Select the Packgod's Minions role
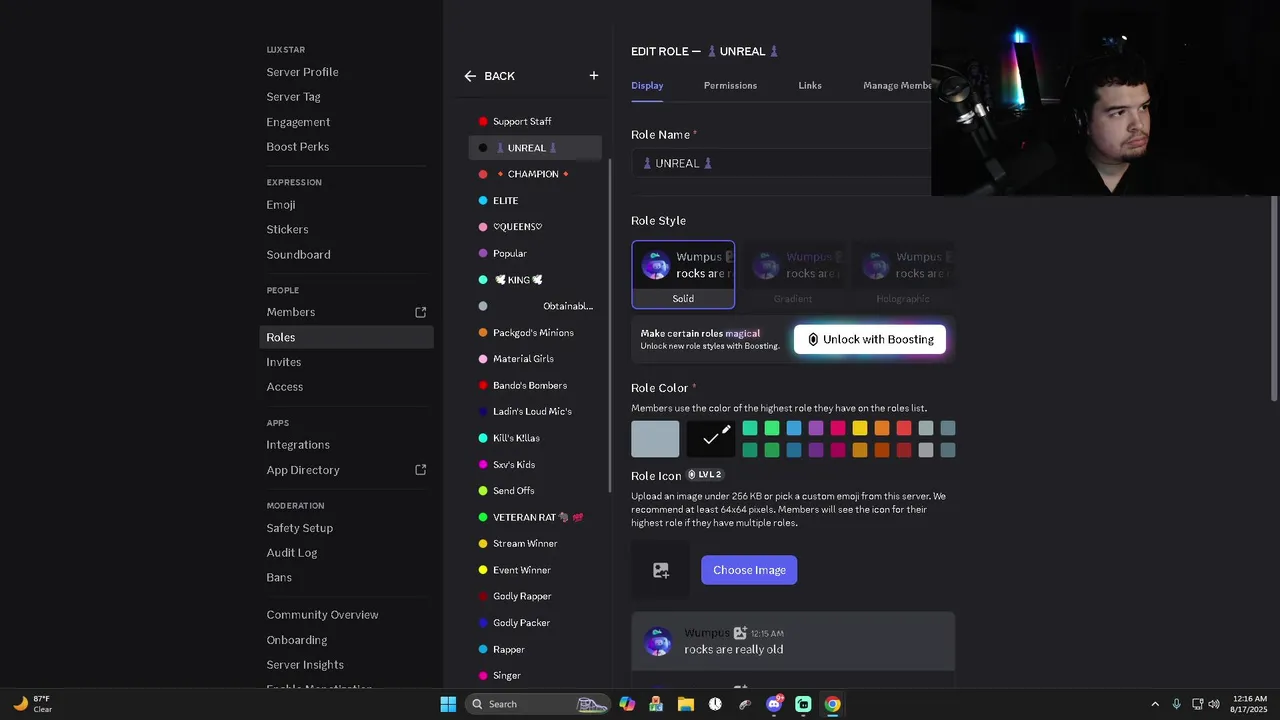 (535, 333)
